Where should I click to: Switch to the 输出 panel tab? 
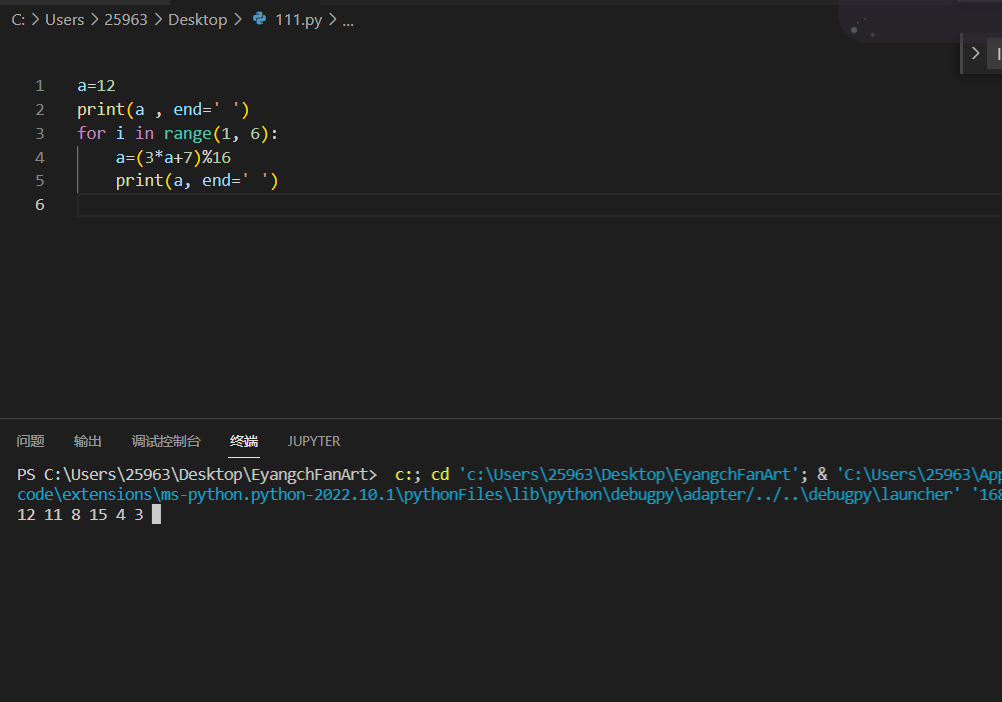point(88,441)
